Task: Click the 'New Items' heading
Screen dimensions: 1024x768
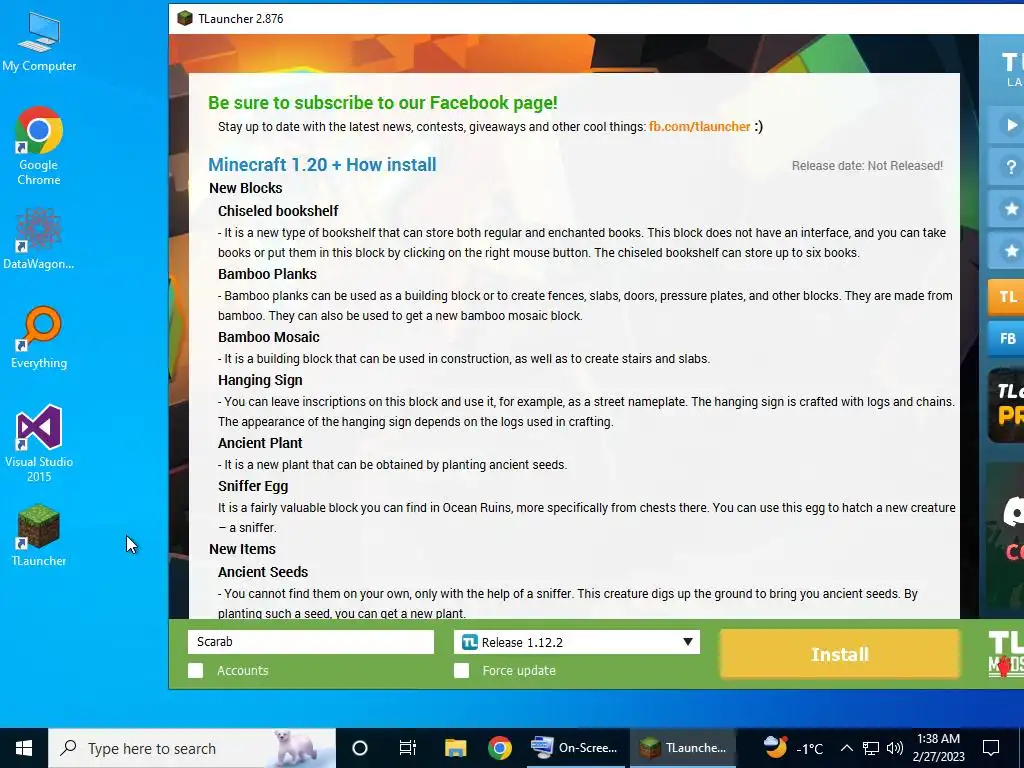Action: (242, 549)
